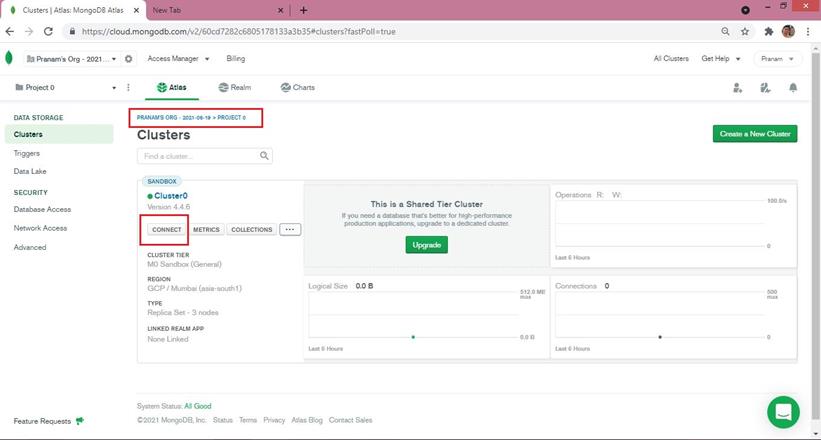This screenshot has width=821, height=440.
Task: Open the chat support bubble
Action: (x=783, y=412)
